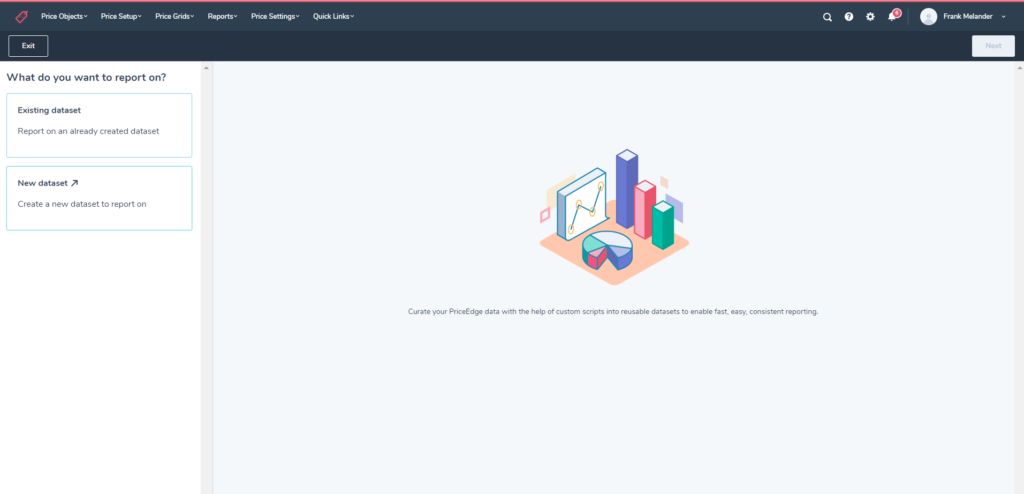Open the Price Grids menu
This screenshot has height=494, width=1024.
pyautogui.click(x=175, y=16)
